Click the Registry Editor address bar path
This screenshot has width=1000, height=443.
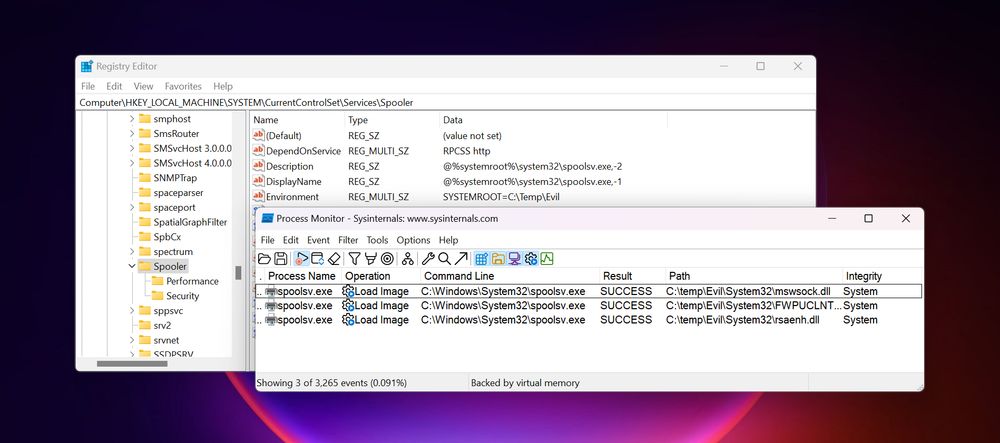(x=246, y=102)
